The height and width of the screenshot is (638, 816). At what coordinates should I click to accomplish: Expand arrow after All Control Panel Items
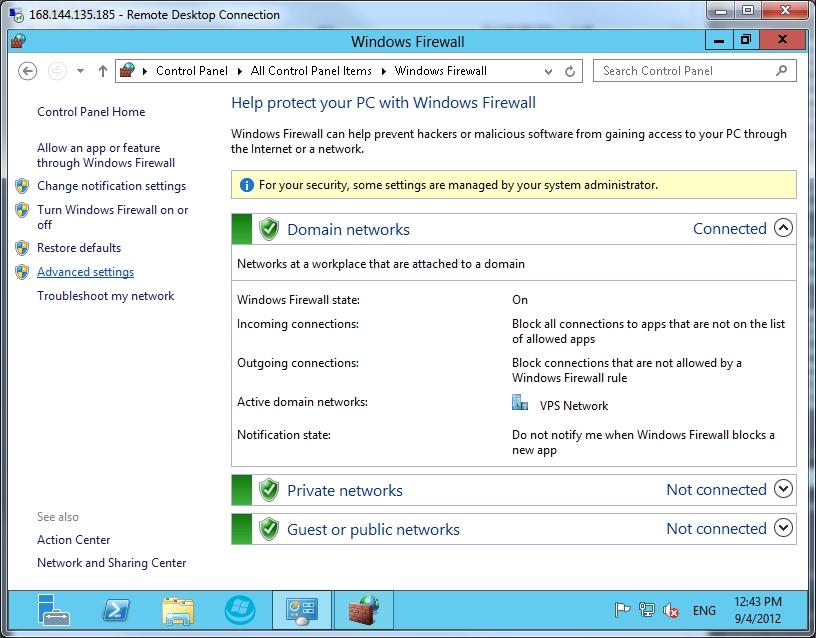tap(384, 71)
